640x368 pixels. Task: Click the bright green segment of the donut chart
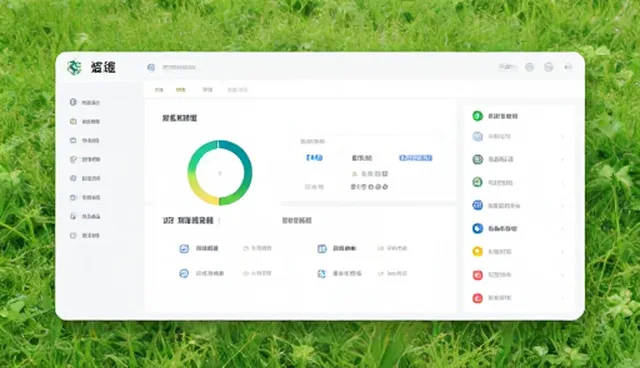[237, 195]
